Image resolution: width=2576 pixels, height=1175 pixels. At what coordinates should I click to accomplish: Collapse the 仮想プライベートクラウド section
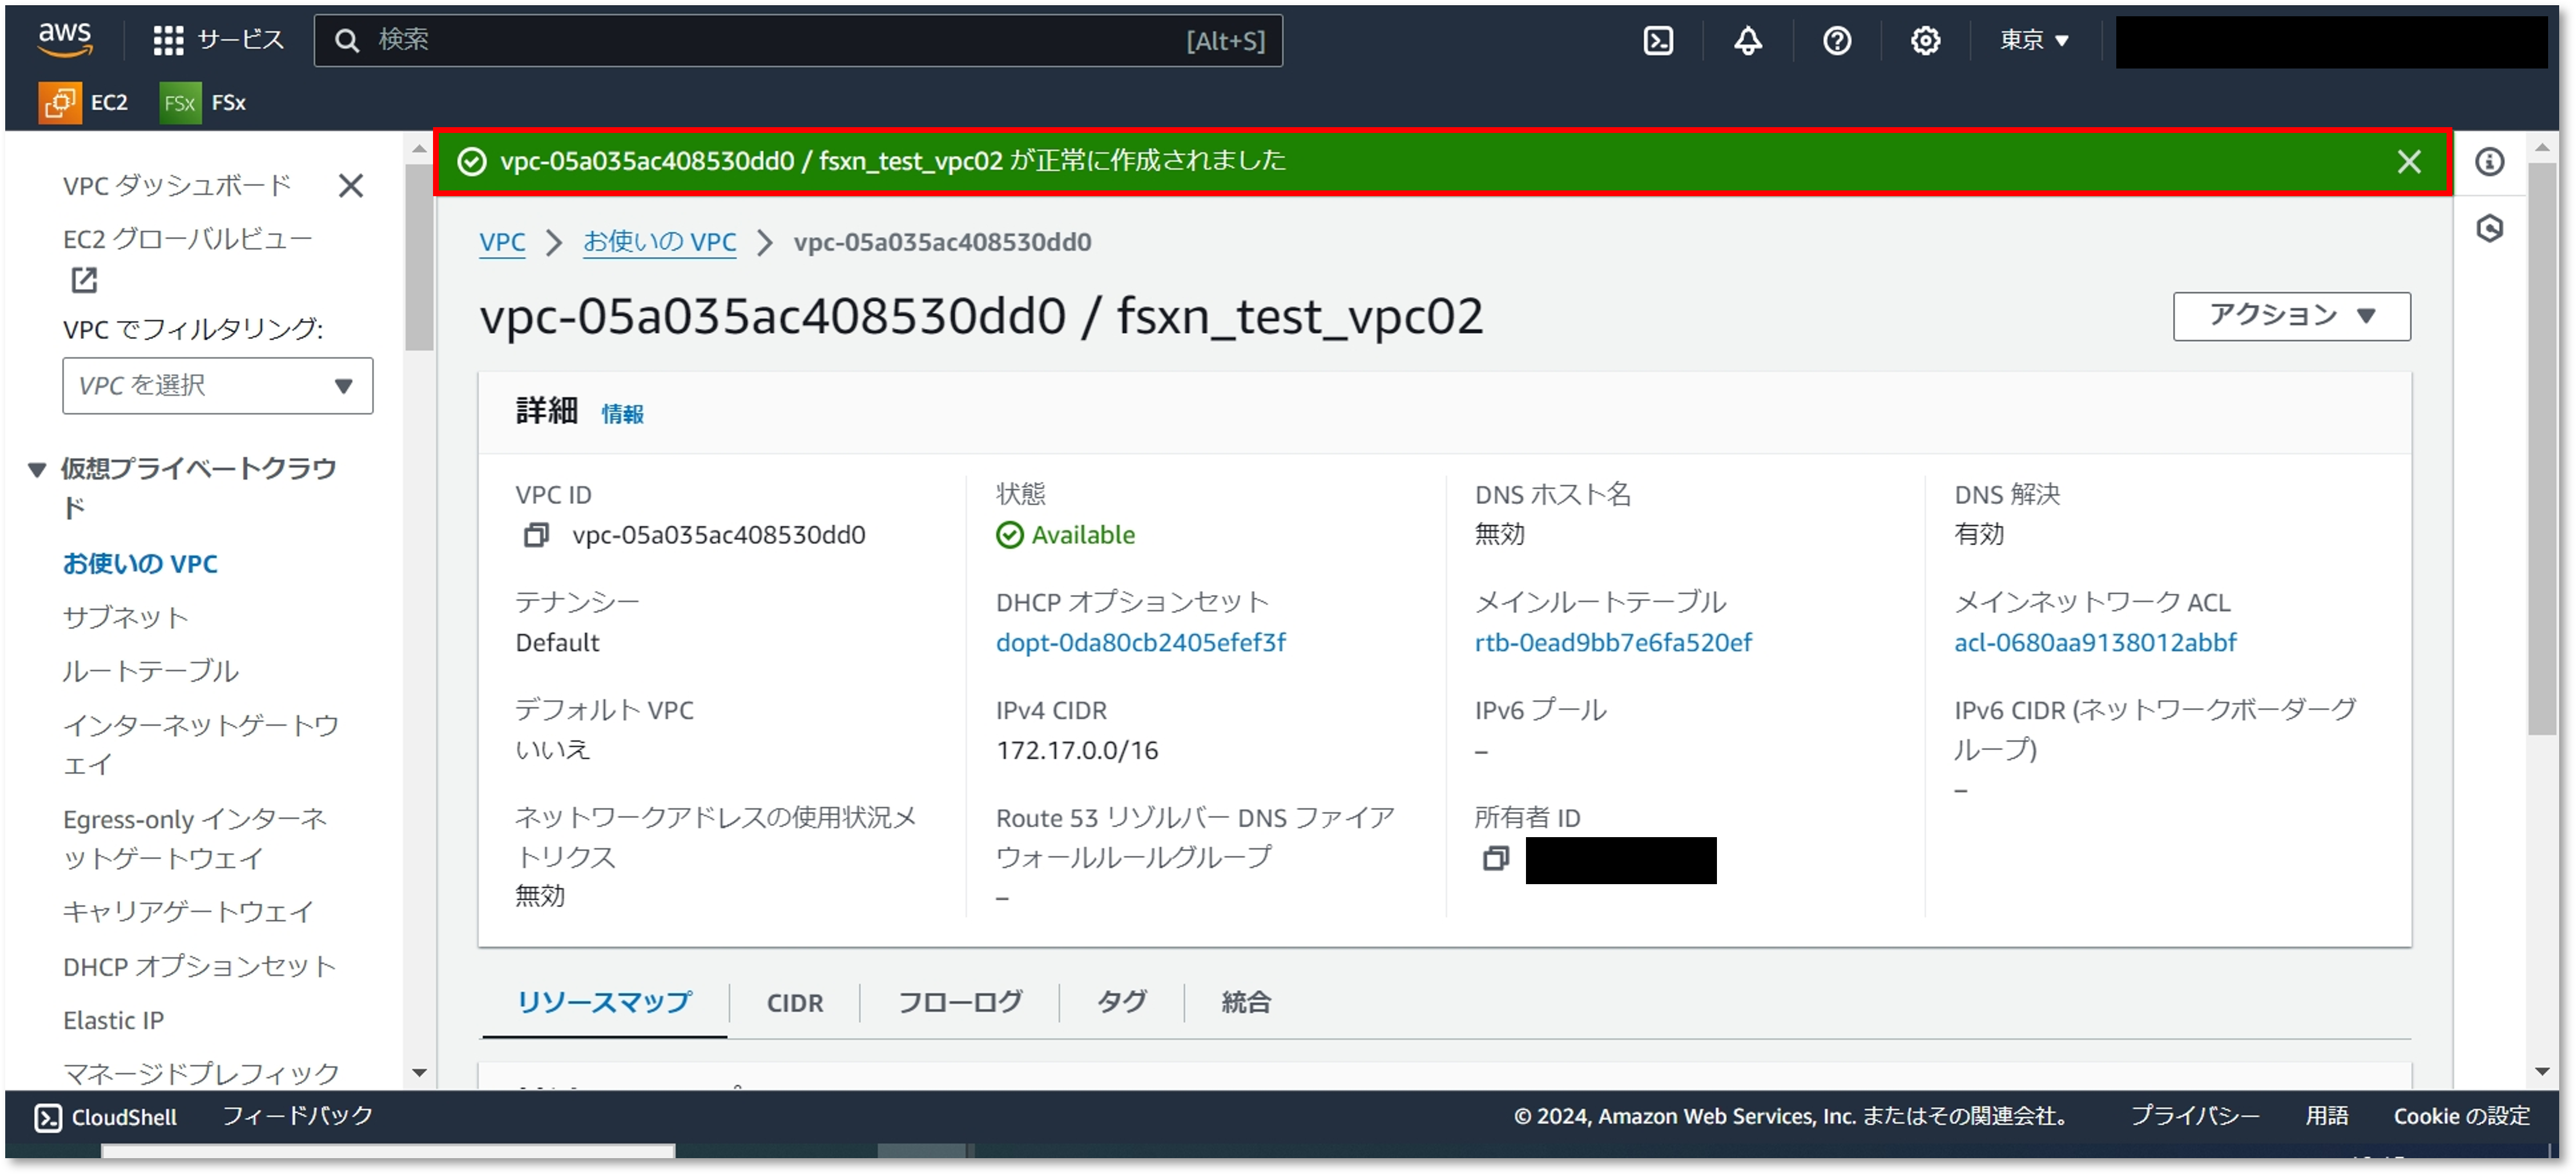click(37, 469)
